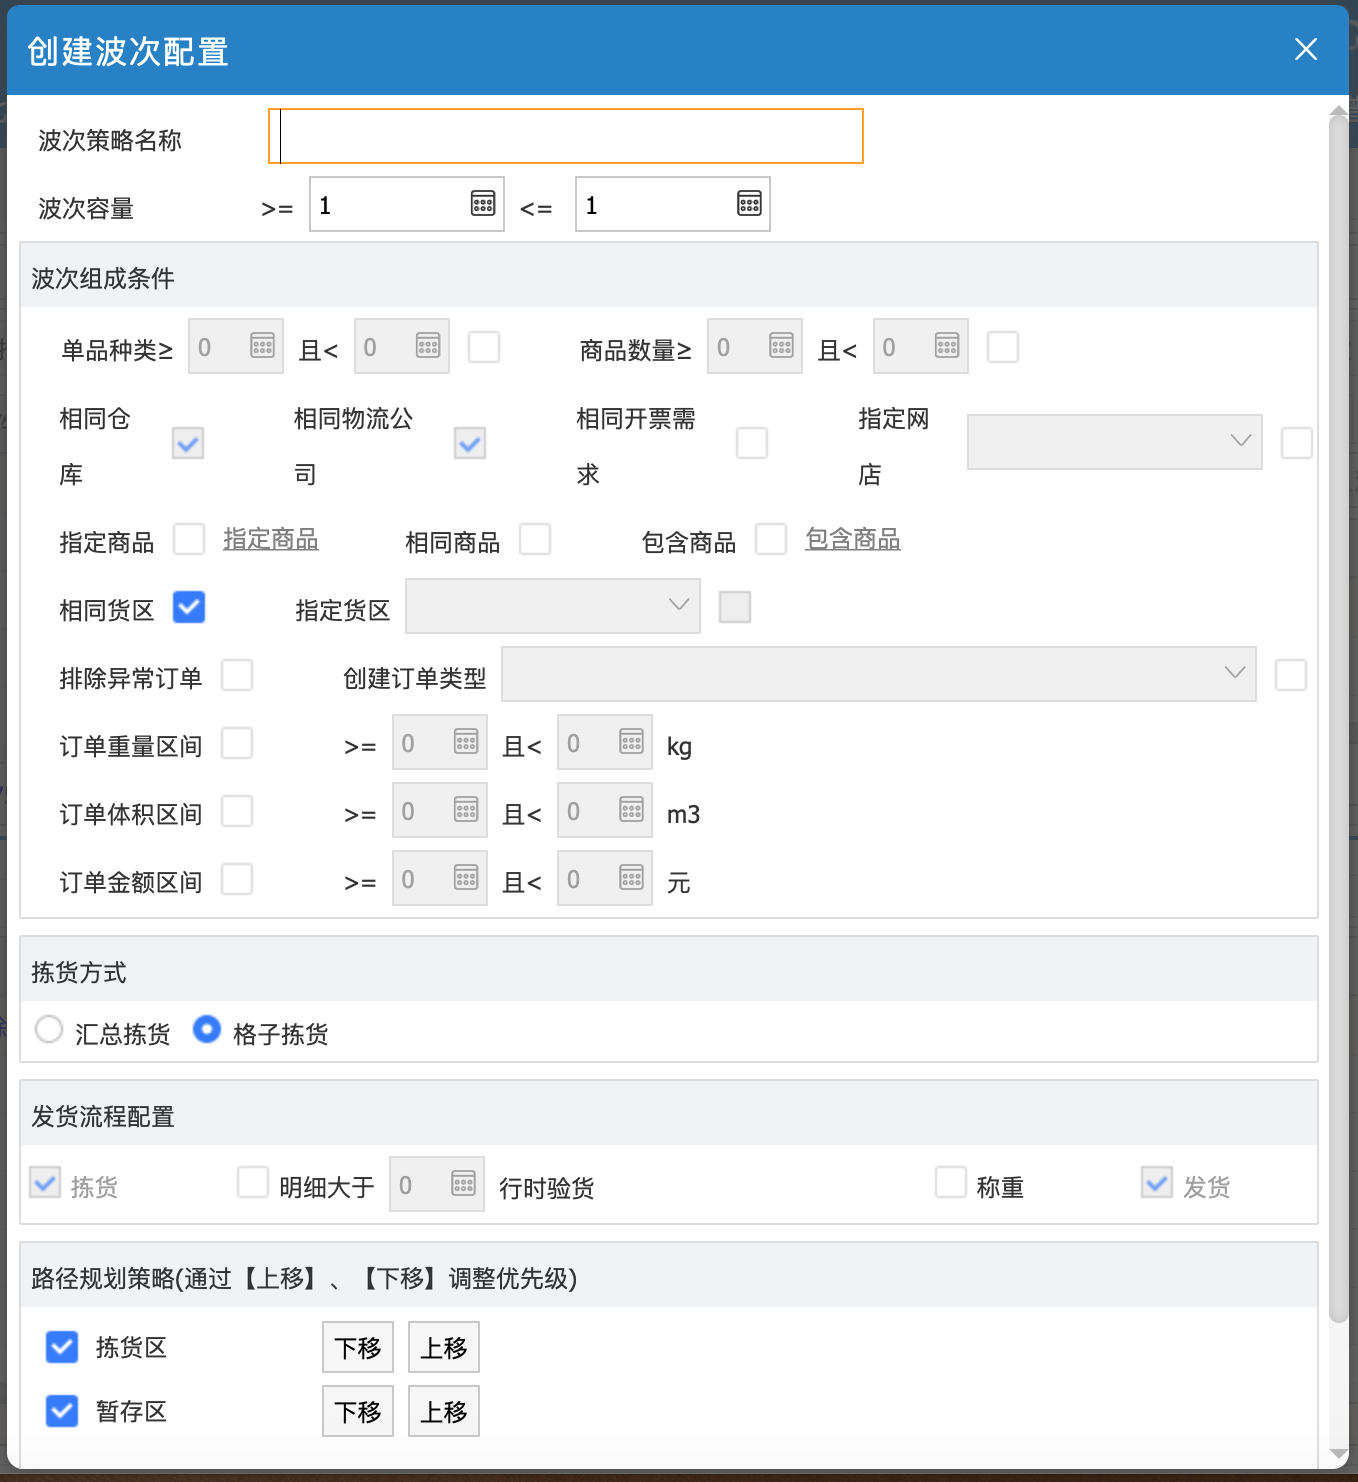Image resolution: width=1358 pixels, height=1482 pixels.
Task: Uncheck the 相同货区 checkbox
Action: (x=189, y=607)
